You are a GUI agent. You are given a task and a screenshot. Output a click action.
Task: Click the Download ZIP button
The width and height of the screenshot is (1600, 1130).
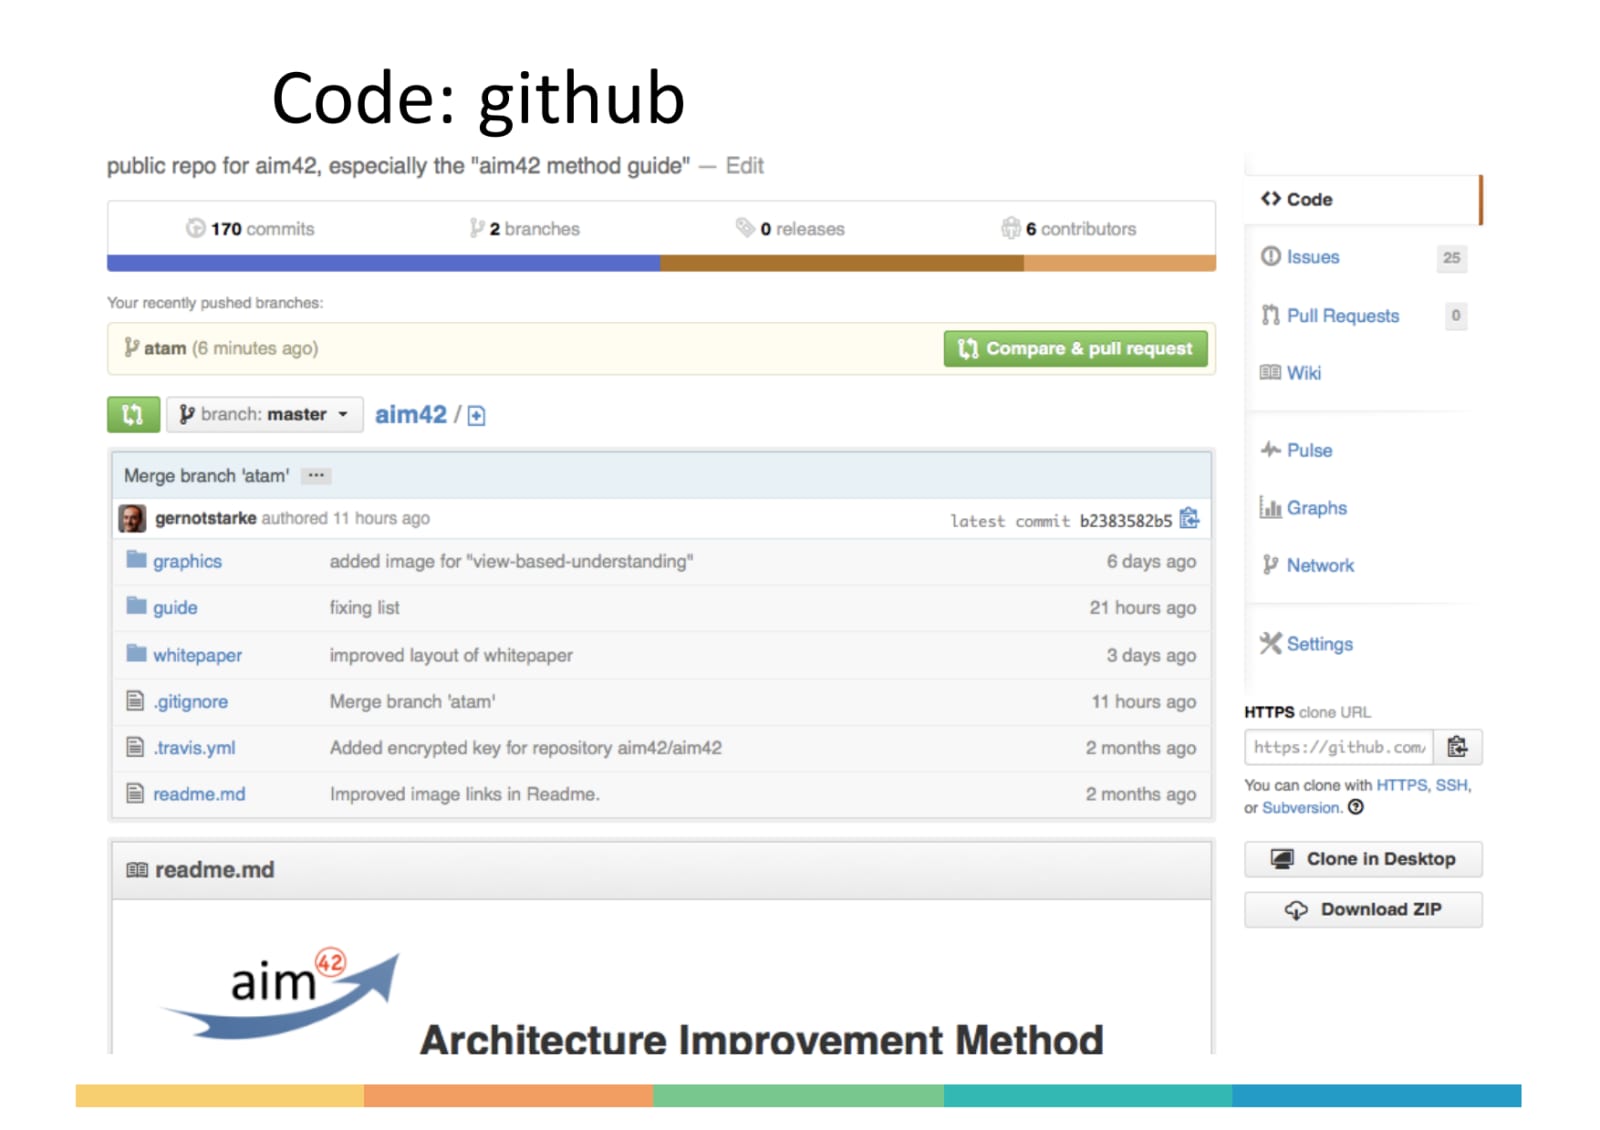(1363, 909)
